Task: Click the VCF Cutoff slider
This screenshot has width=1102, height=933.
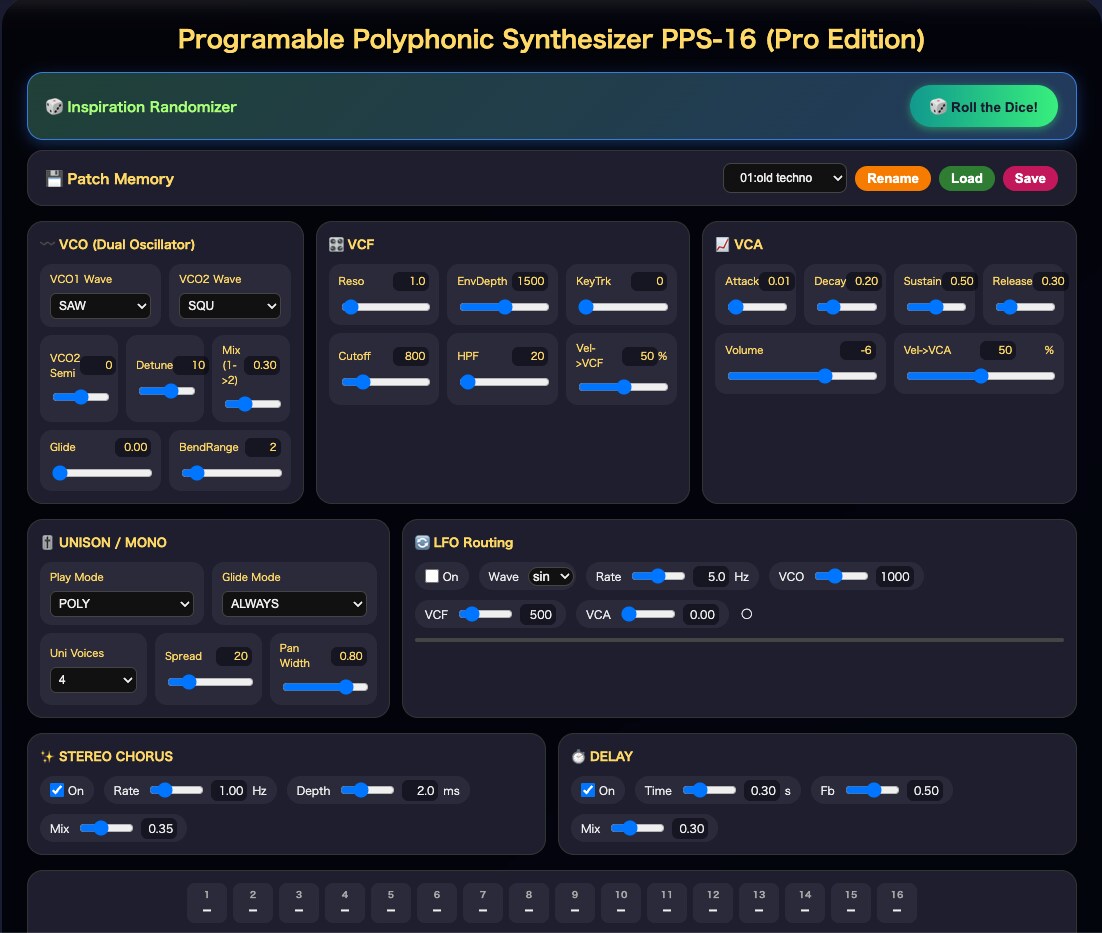Action: (385, 381)
